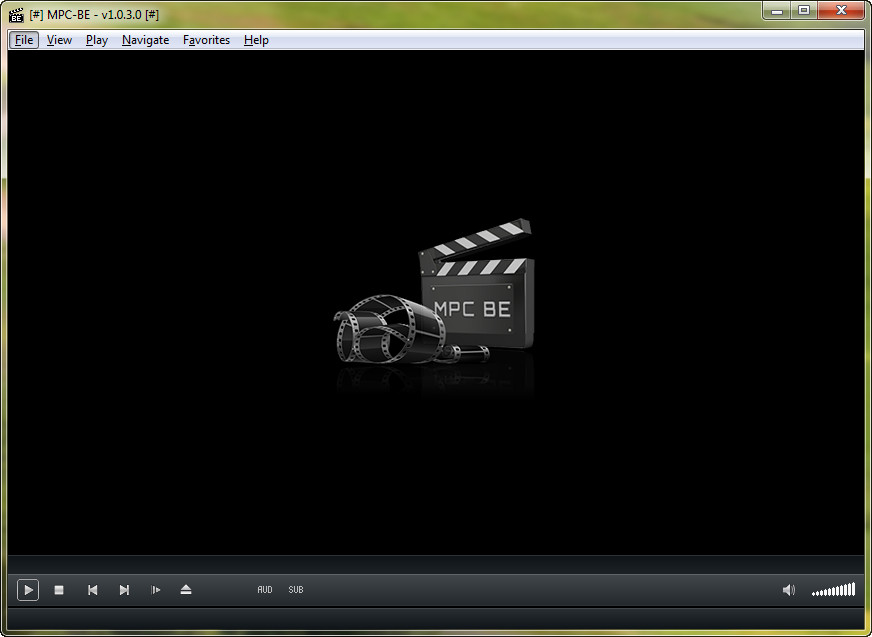Click the frame step button
This screenshot has width=872, height=637.
tap(156, 590)
